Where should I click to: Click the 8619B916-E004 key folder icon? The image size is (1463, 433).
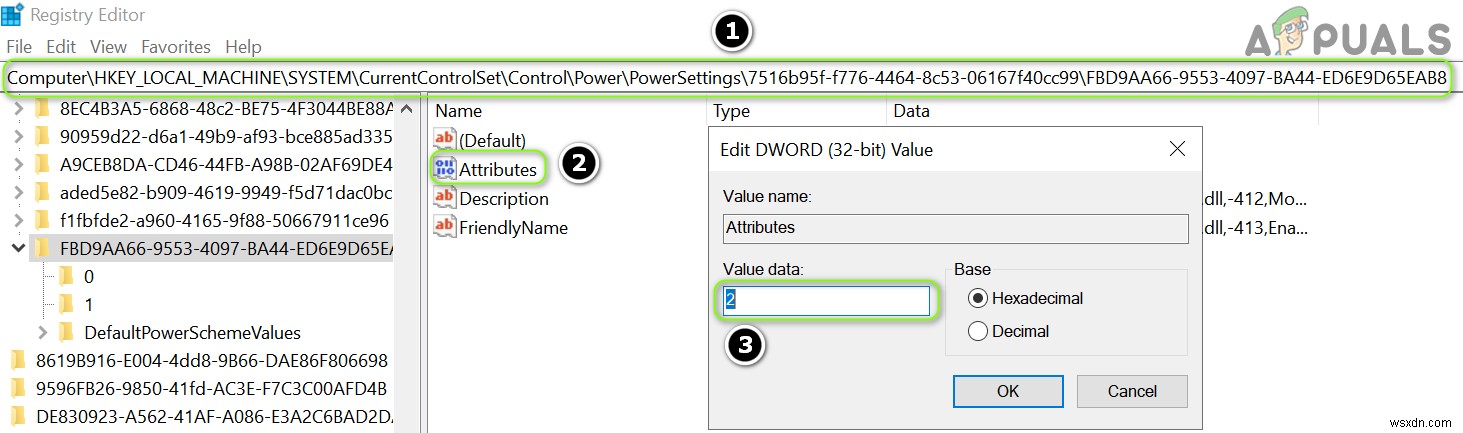(17, 360)
